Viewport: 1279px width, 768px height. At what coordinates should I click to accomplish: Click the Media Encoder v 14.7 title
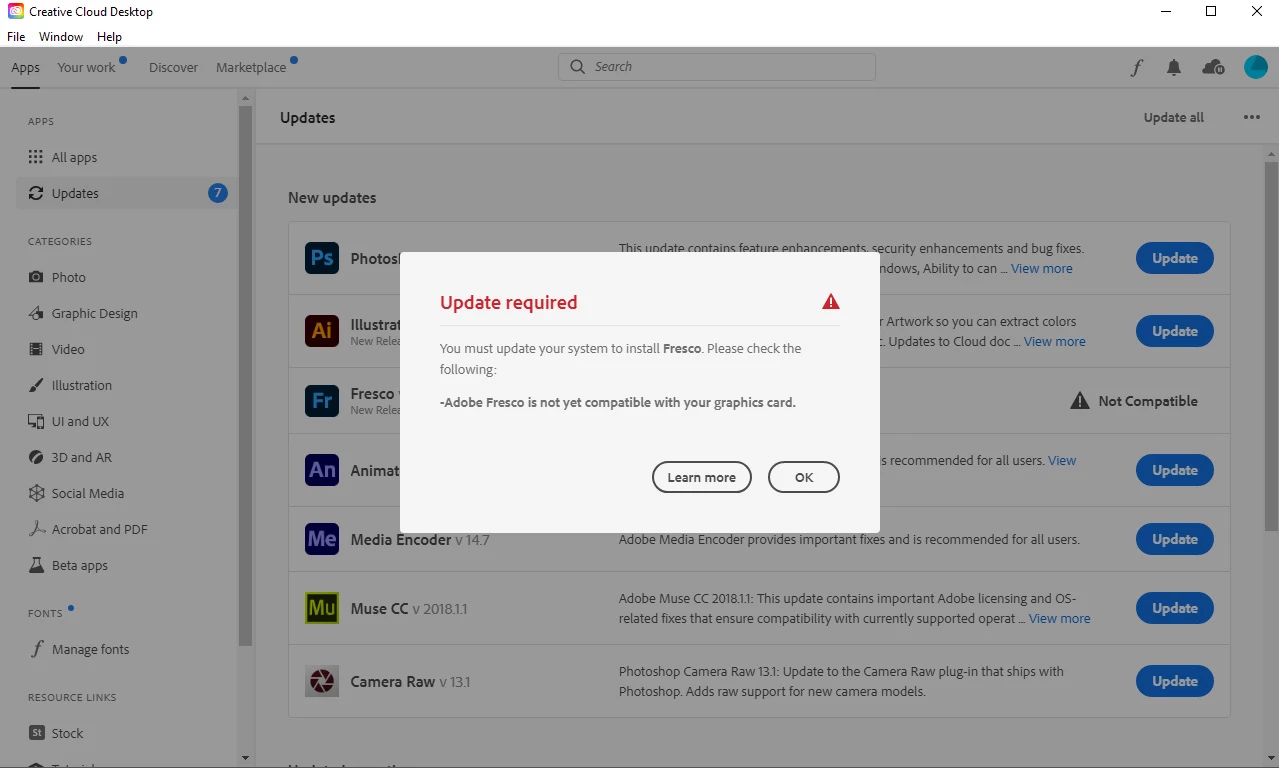(420, 539)
